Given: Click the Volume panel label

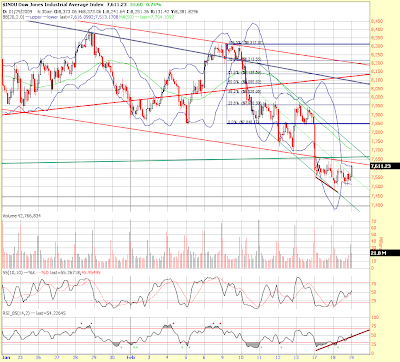Looking at the screenshot, I should coord(22,216).
